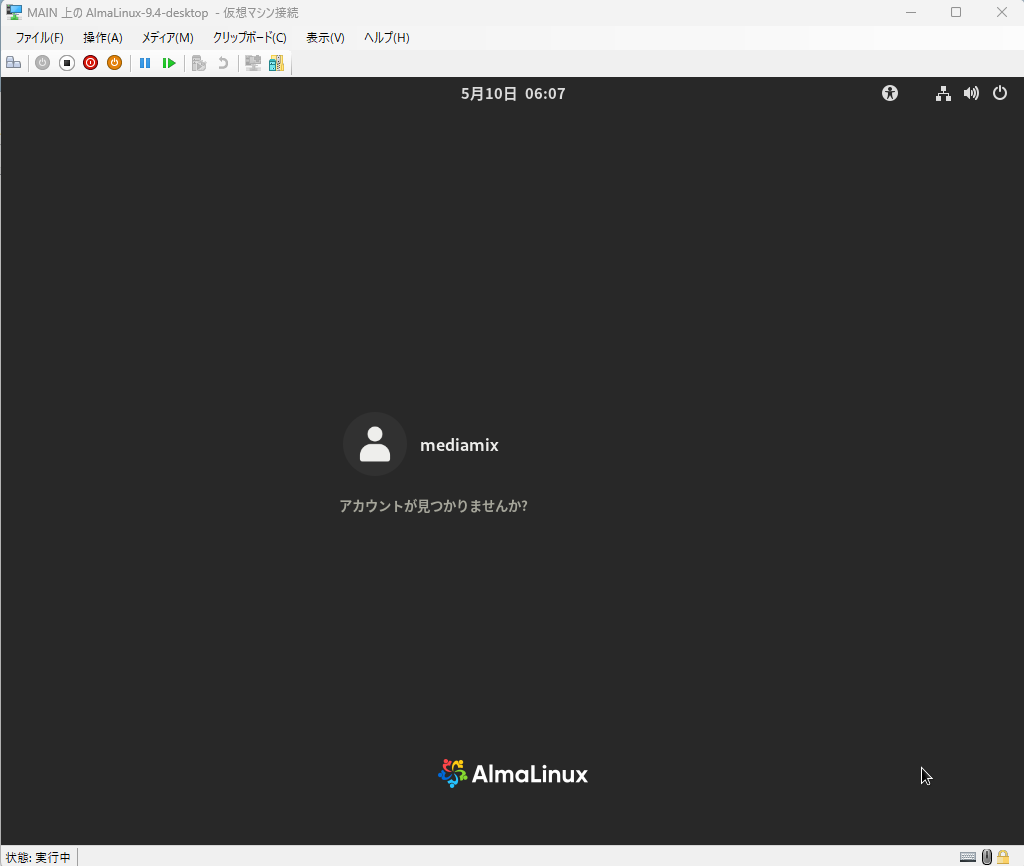Click the volume speaker icon in top bar
Image resolution: width=1024 pixels, height=866 pixels.
(971, 93)
